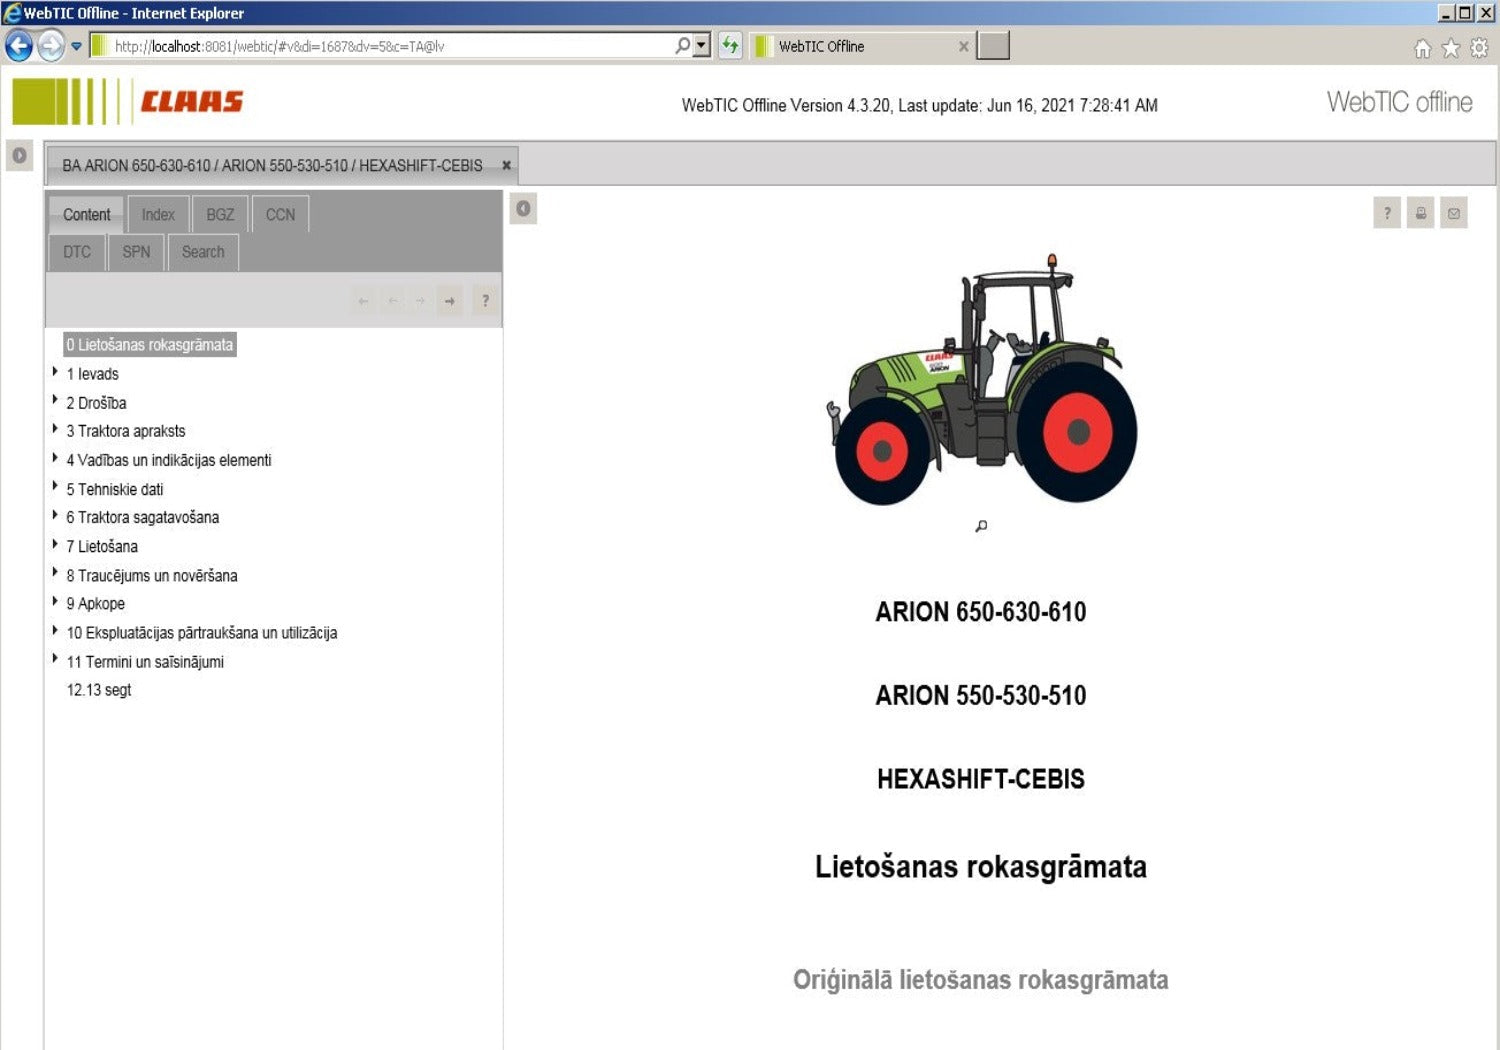Collapse the navigation panel with the arrow icon

(x=523, y=209)
